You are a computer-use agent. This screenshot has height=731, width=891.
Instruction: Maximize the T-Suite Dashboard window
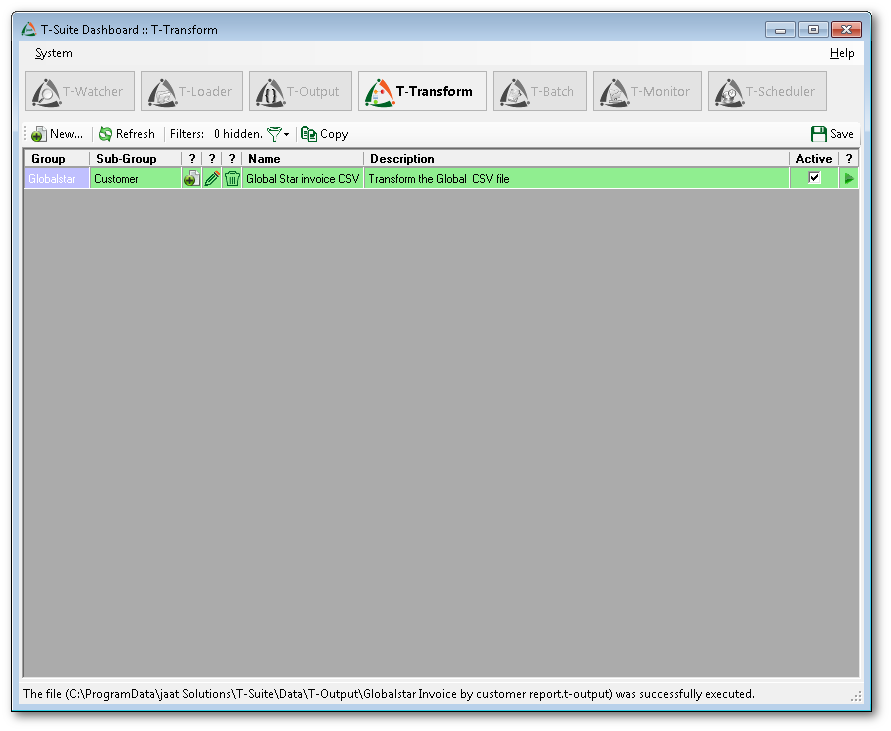[x=813, y=30]
